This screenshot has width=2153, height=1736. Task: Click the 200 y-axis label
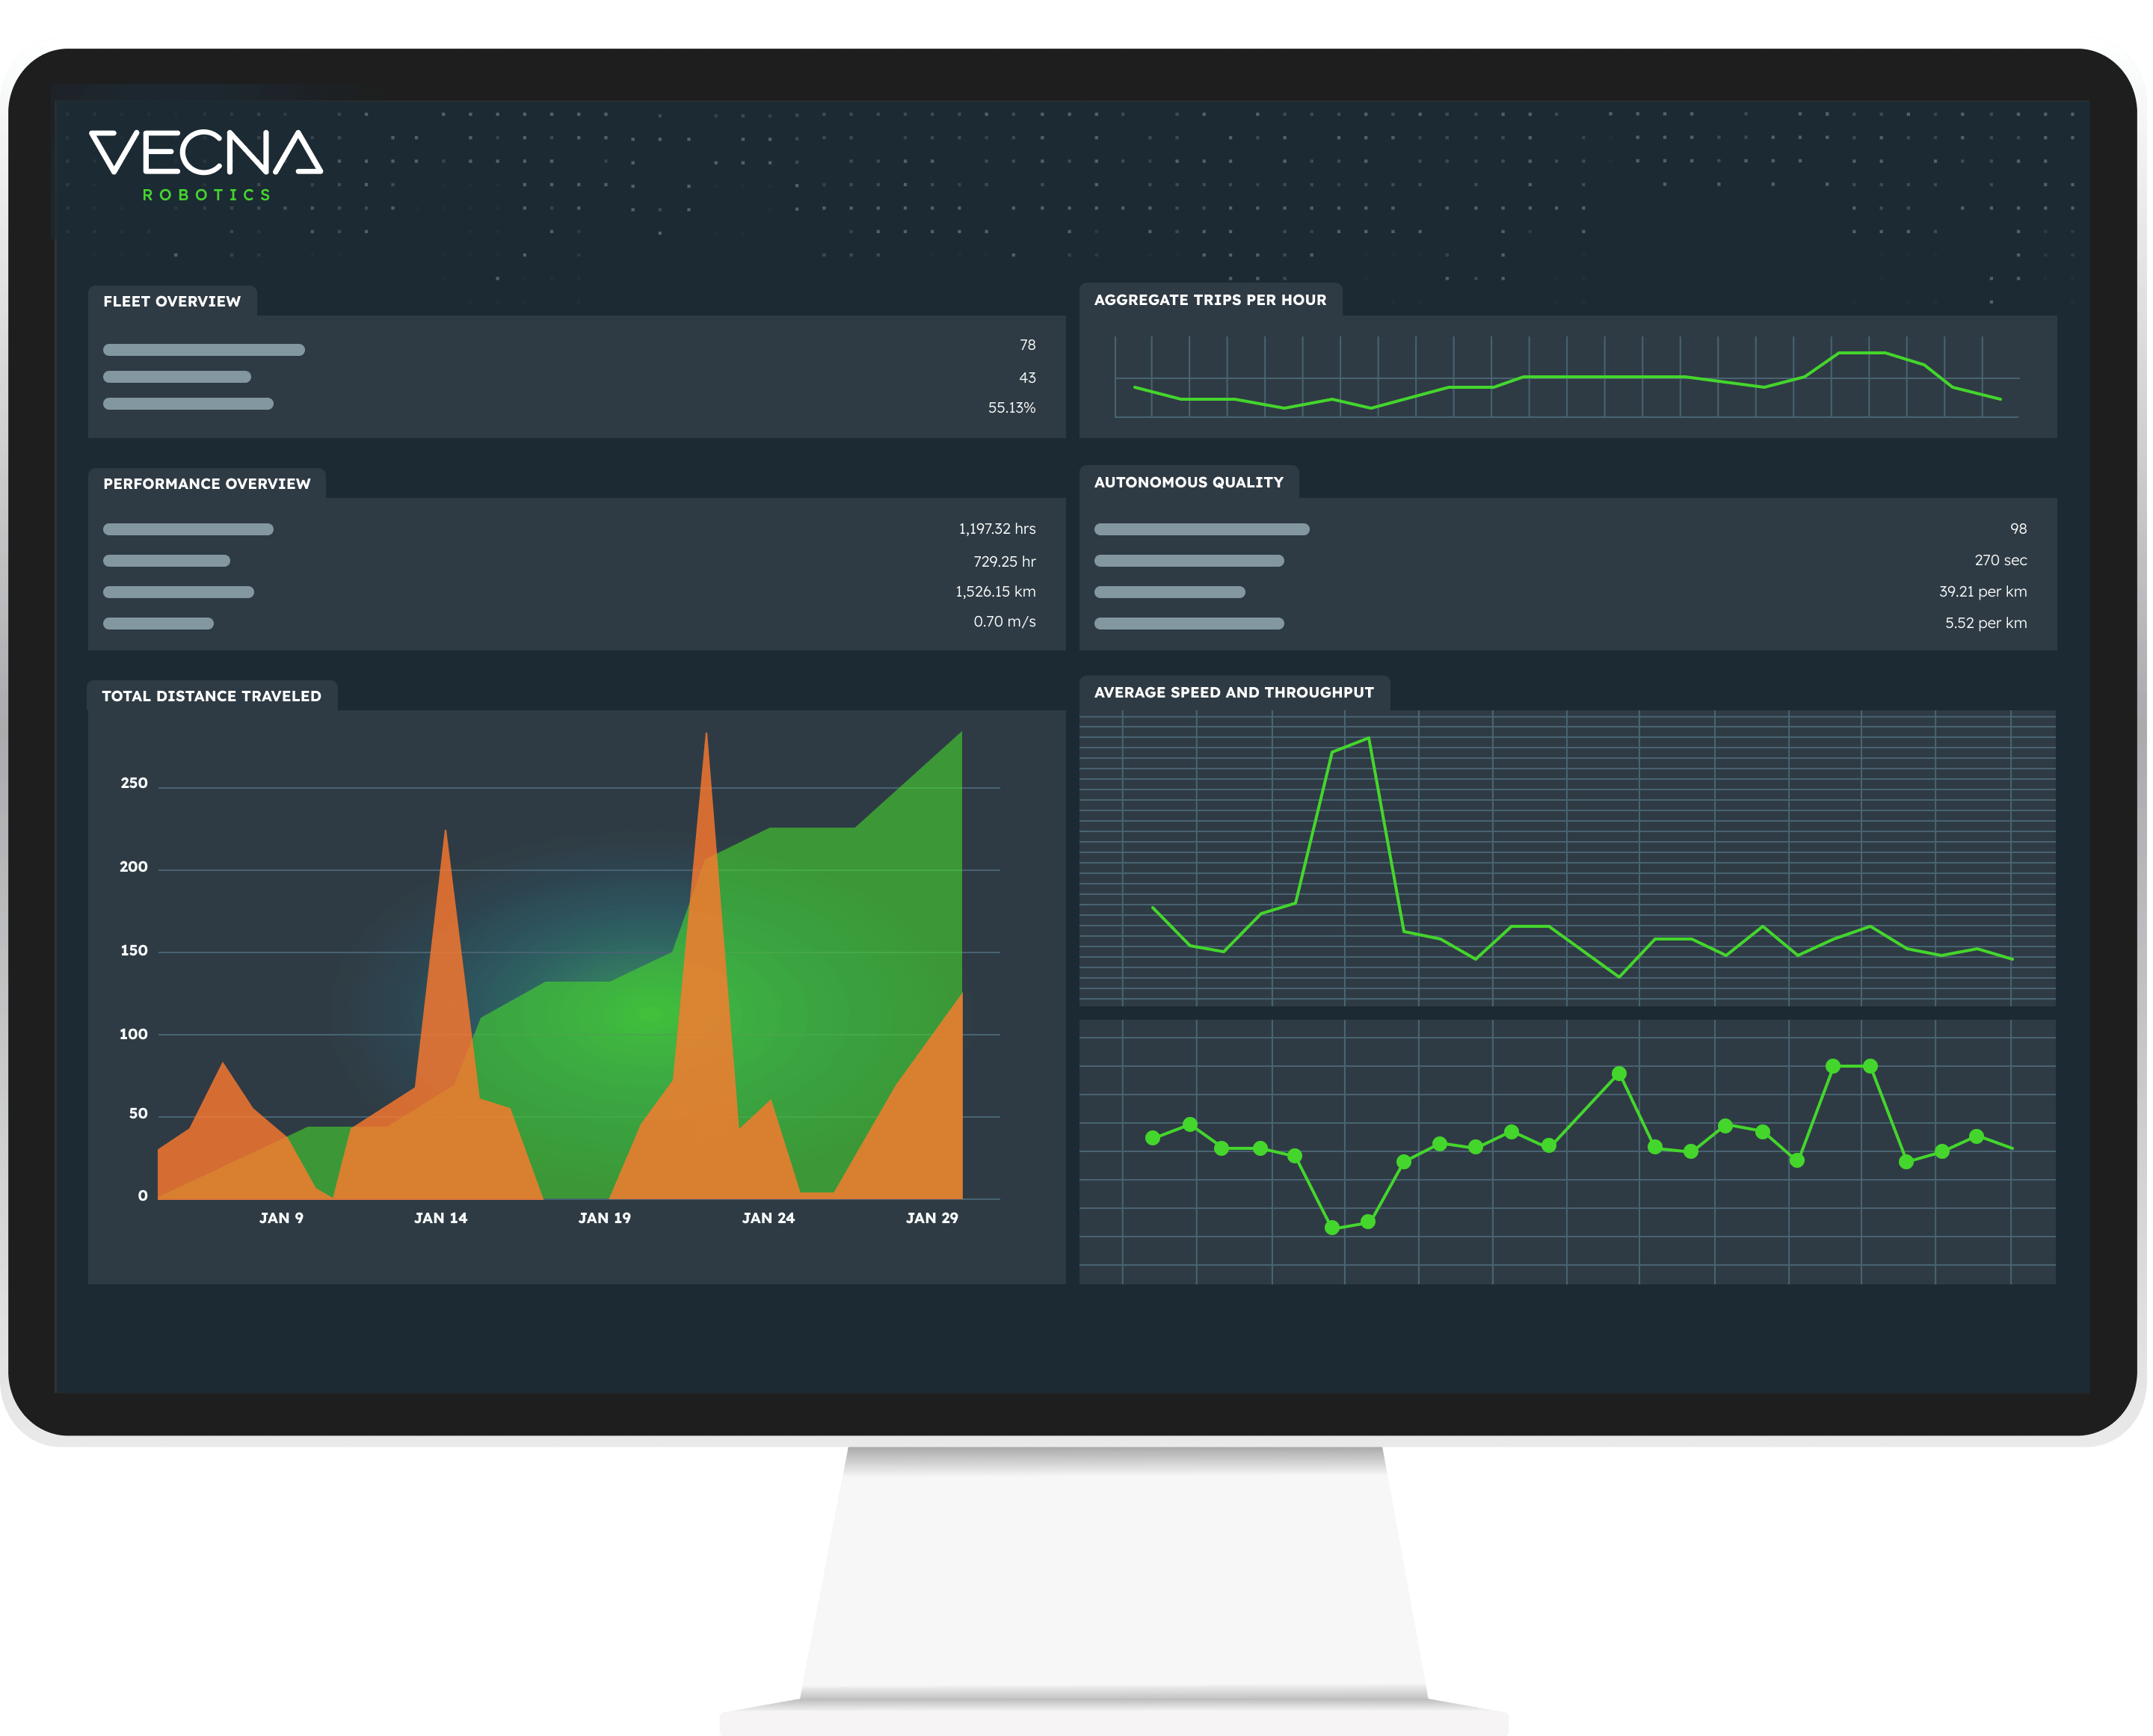coord(133,867)
